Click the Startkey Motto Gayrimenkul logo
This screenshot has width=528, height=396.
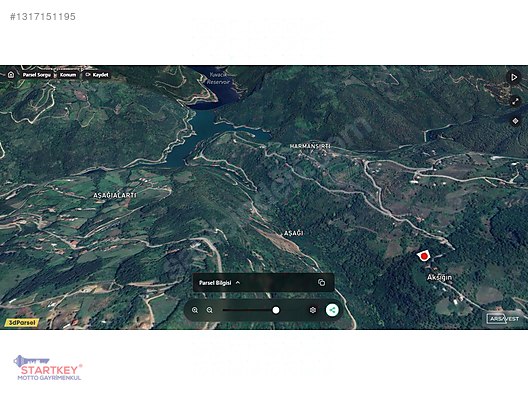click(48, 368)
